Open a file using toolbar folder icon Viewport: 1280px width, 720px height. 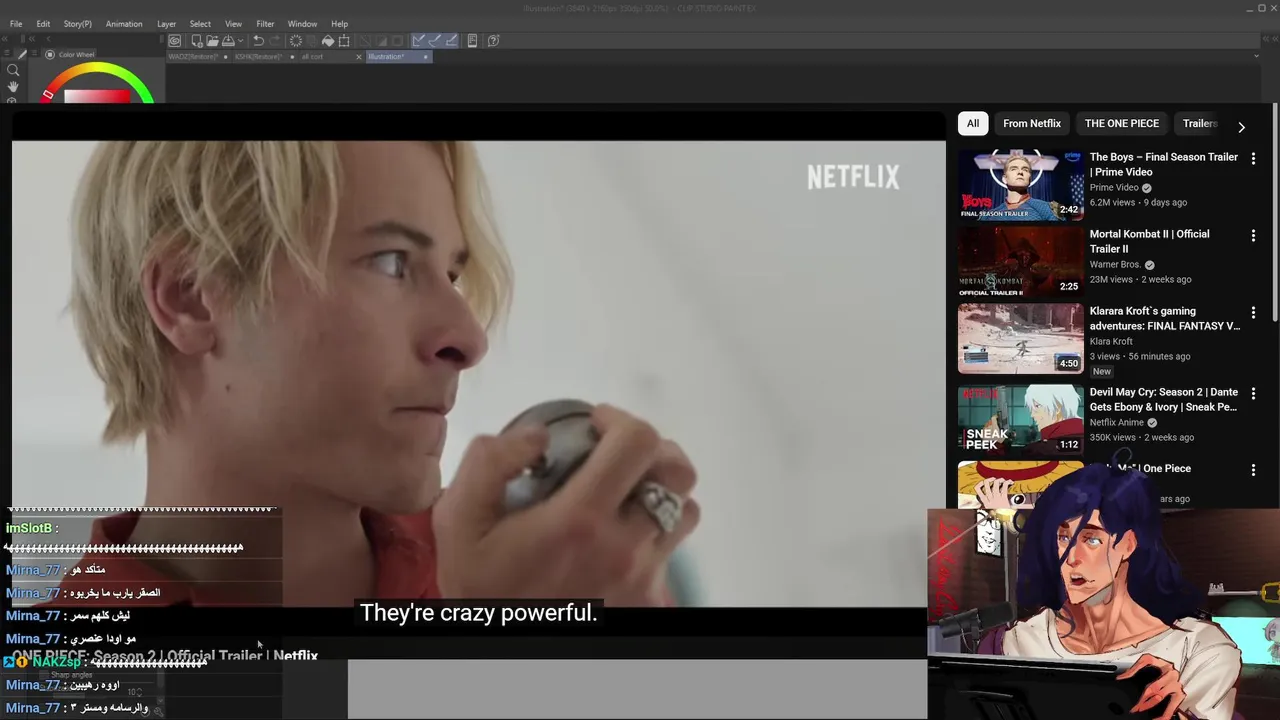(x=212, y=41)
